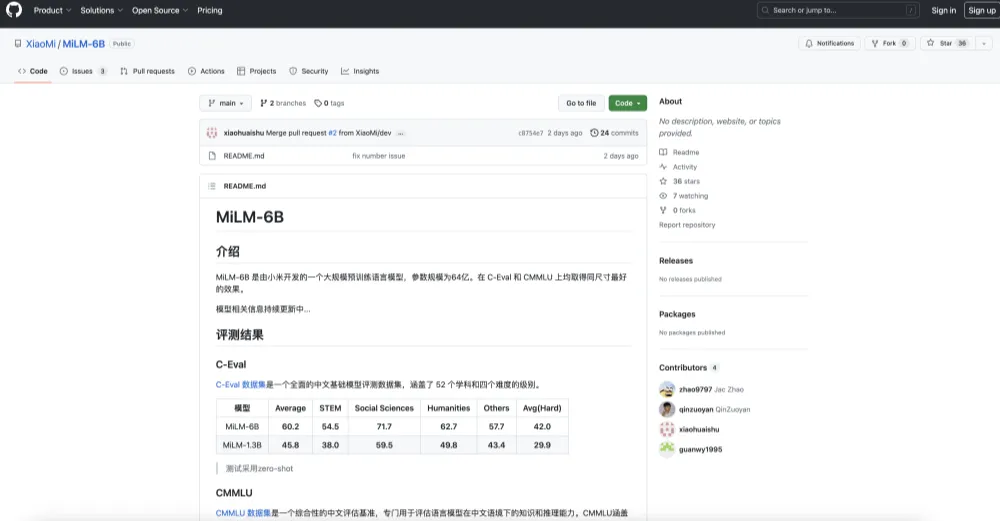Open pull request #2 link
The height and width of the screenshot is (521, 1000).
pos(332,133)
